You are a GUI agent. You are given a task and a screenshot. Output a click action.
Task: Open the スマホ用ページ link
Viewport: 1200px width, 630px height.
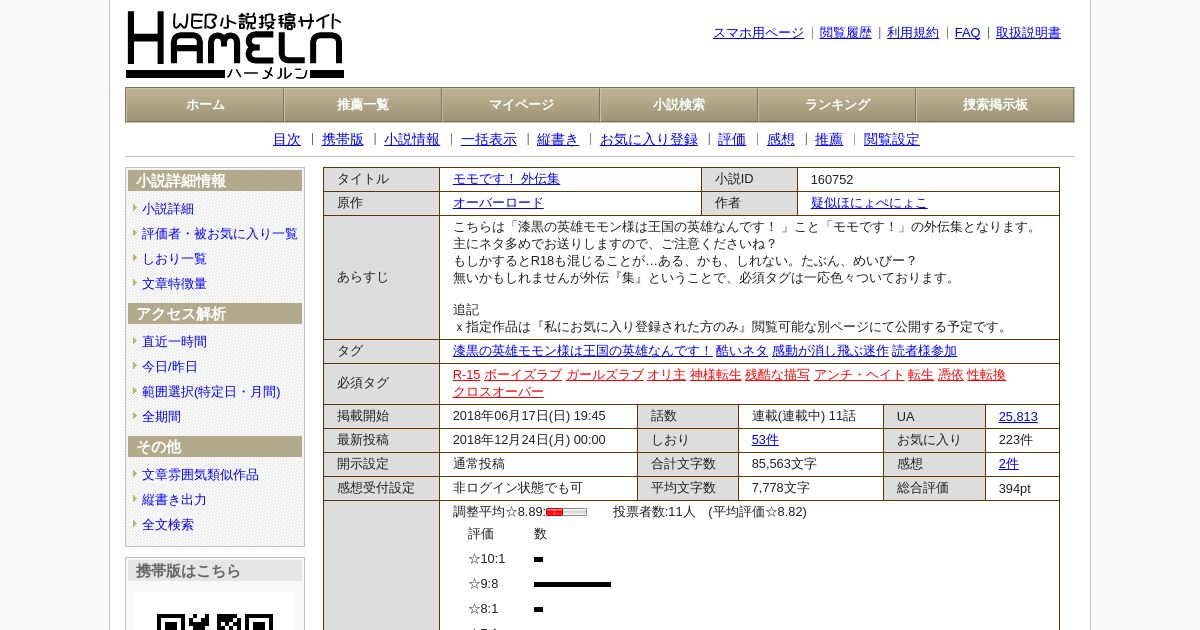coord(758,33)
